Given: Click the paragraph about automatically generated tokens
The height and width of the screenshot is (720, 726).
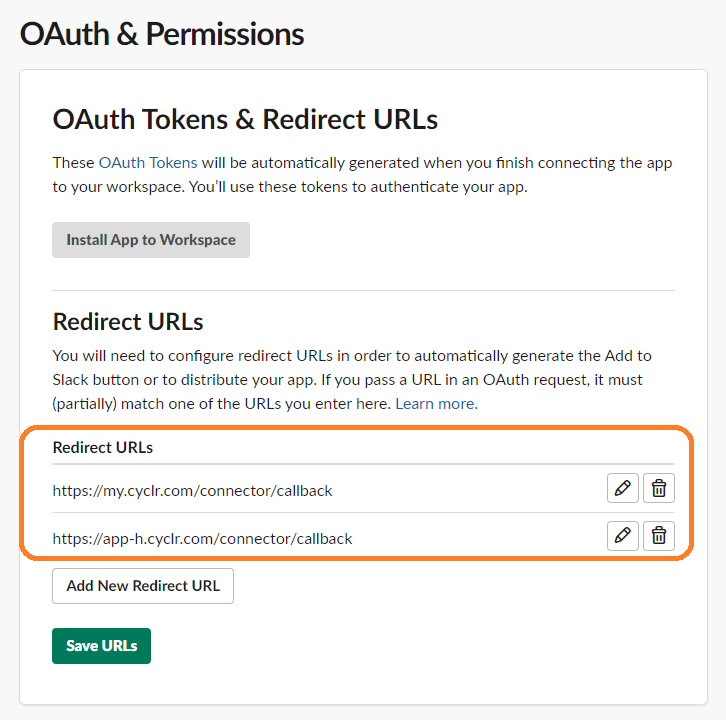Looking at the screenshot, I should (x=362, y=175).
